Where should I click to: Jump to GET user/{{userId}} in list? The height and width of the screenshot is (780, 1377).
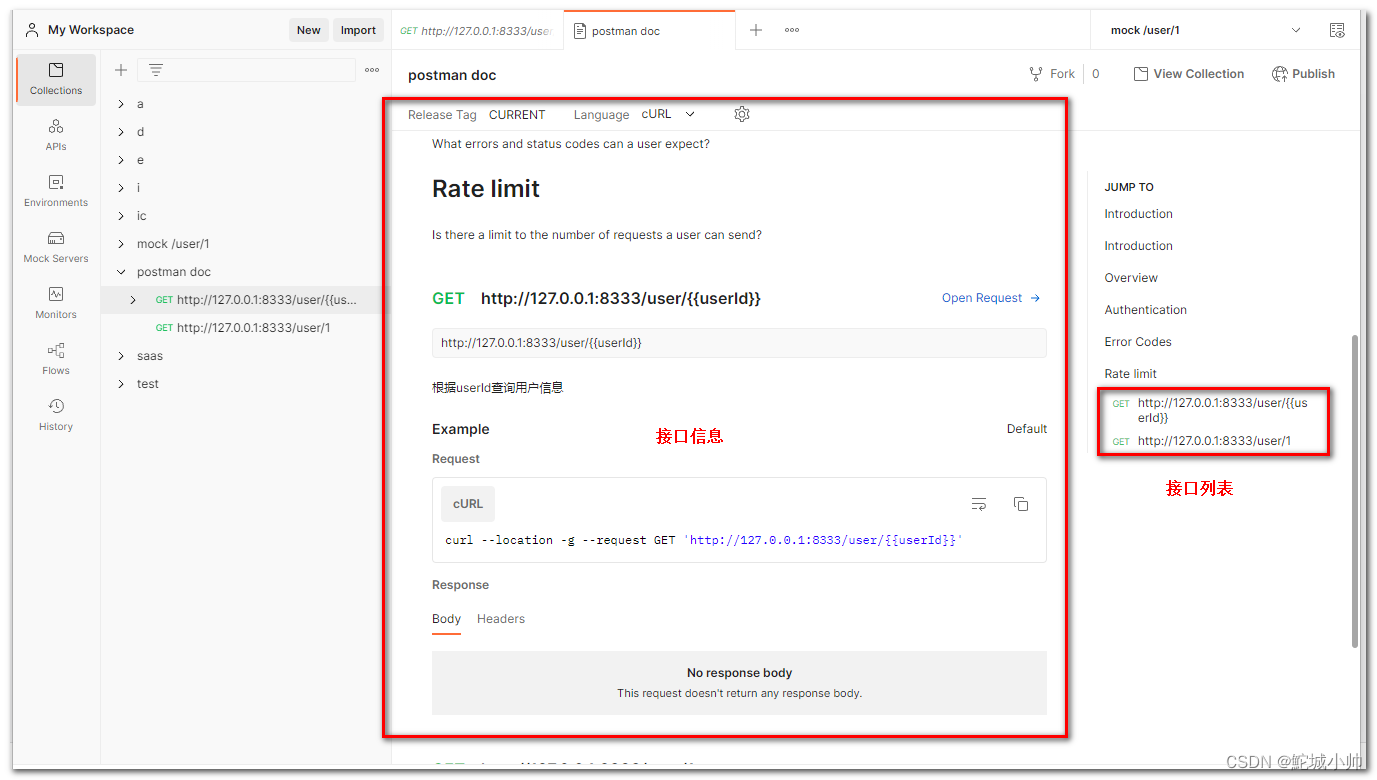tap(1213, 410)
